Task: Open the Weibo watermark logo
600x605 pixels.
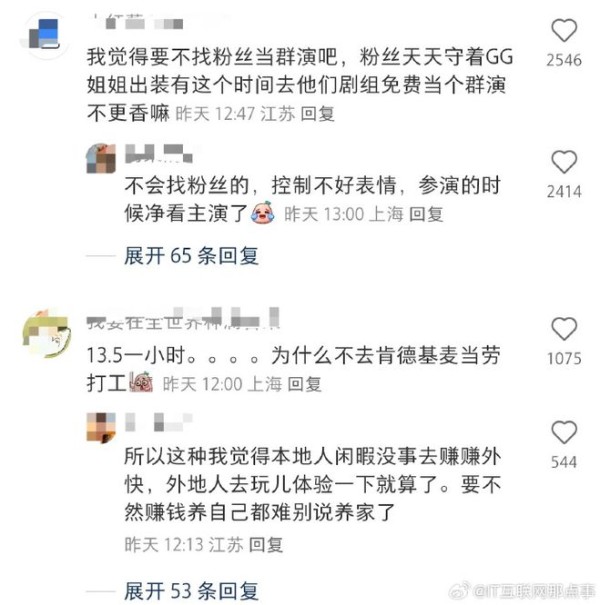Action: point(459,589)
